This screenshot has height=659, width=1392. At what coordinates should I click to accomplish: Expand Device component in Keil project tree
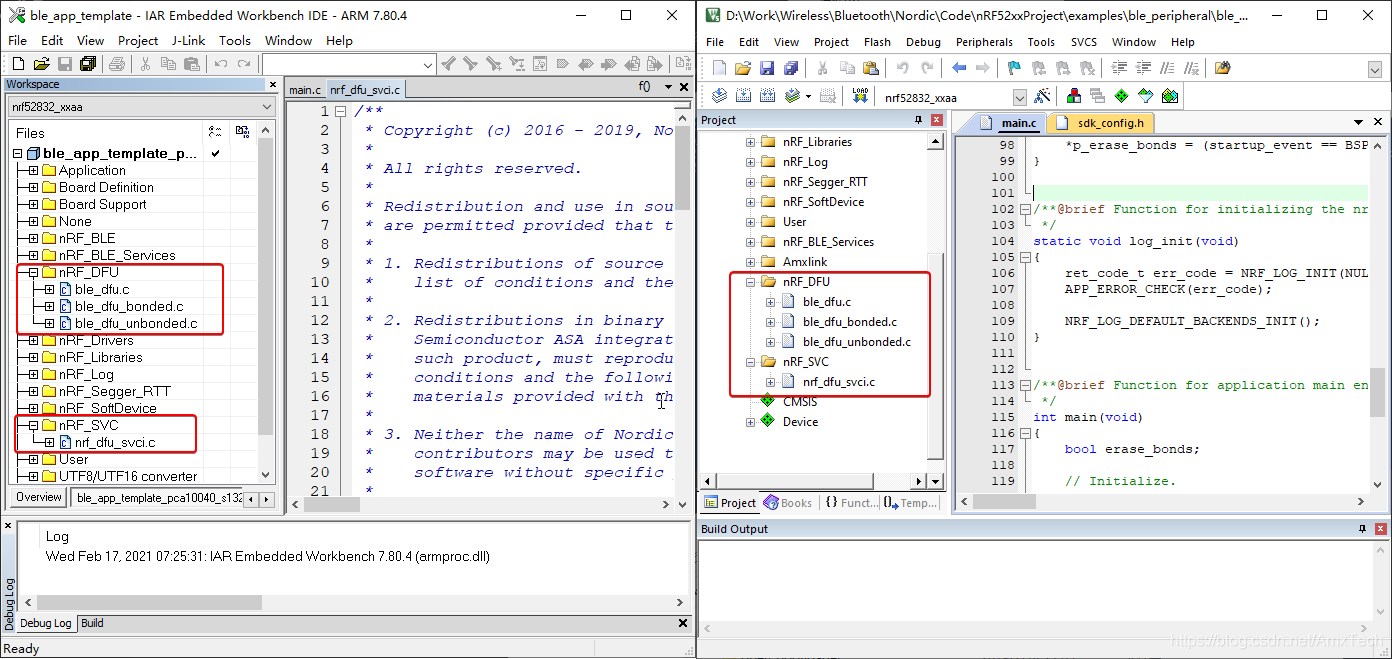tap(750, 422)
